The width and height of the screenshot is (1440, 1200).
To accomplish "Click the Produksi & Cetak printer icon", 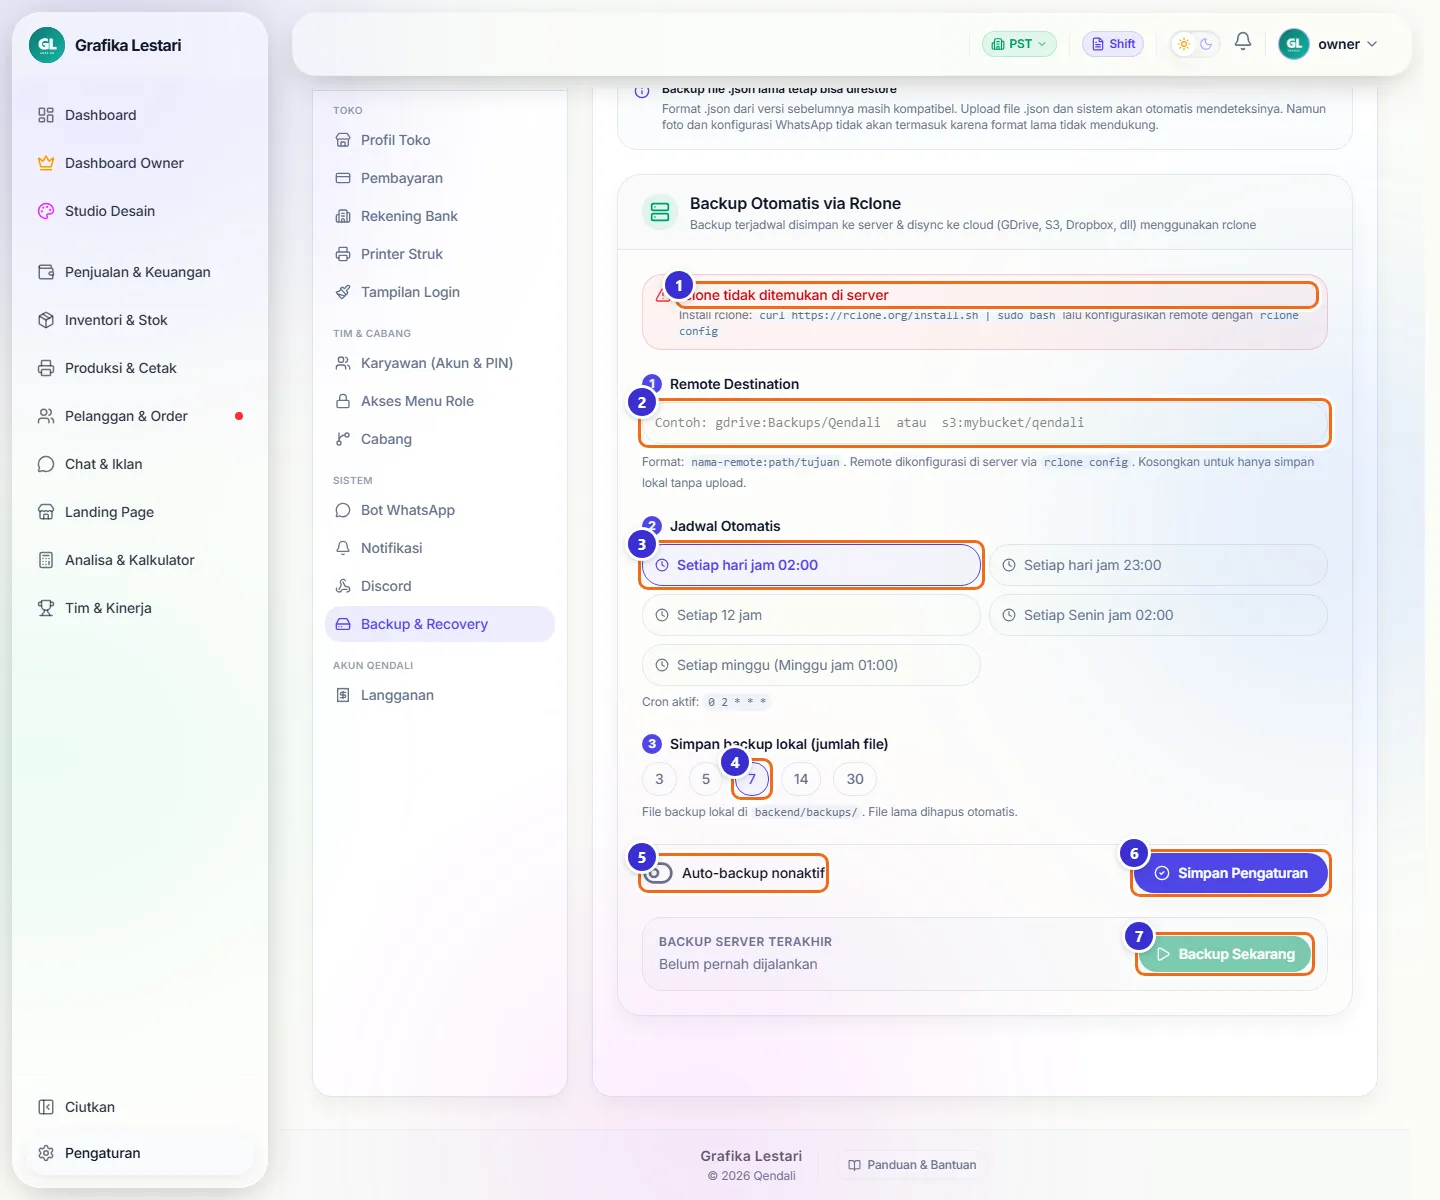I will (x=45, y=368).
